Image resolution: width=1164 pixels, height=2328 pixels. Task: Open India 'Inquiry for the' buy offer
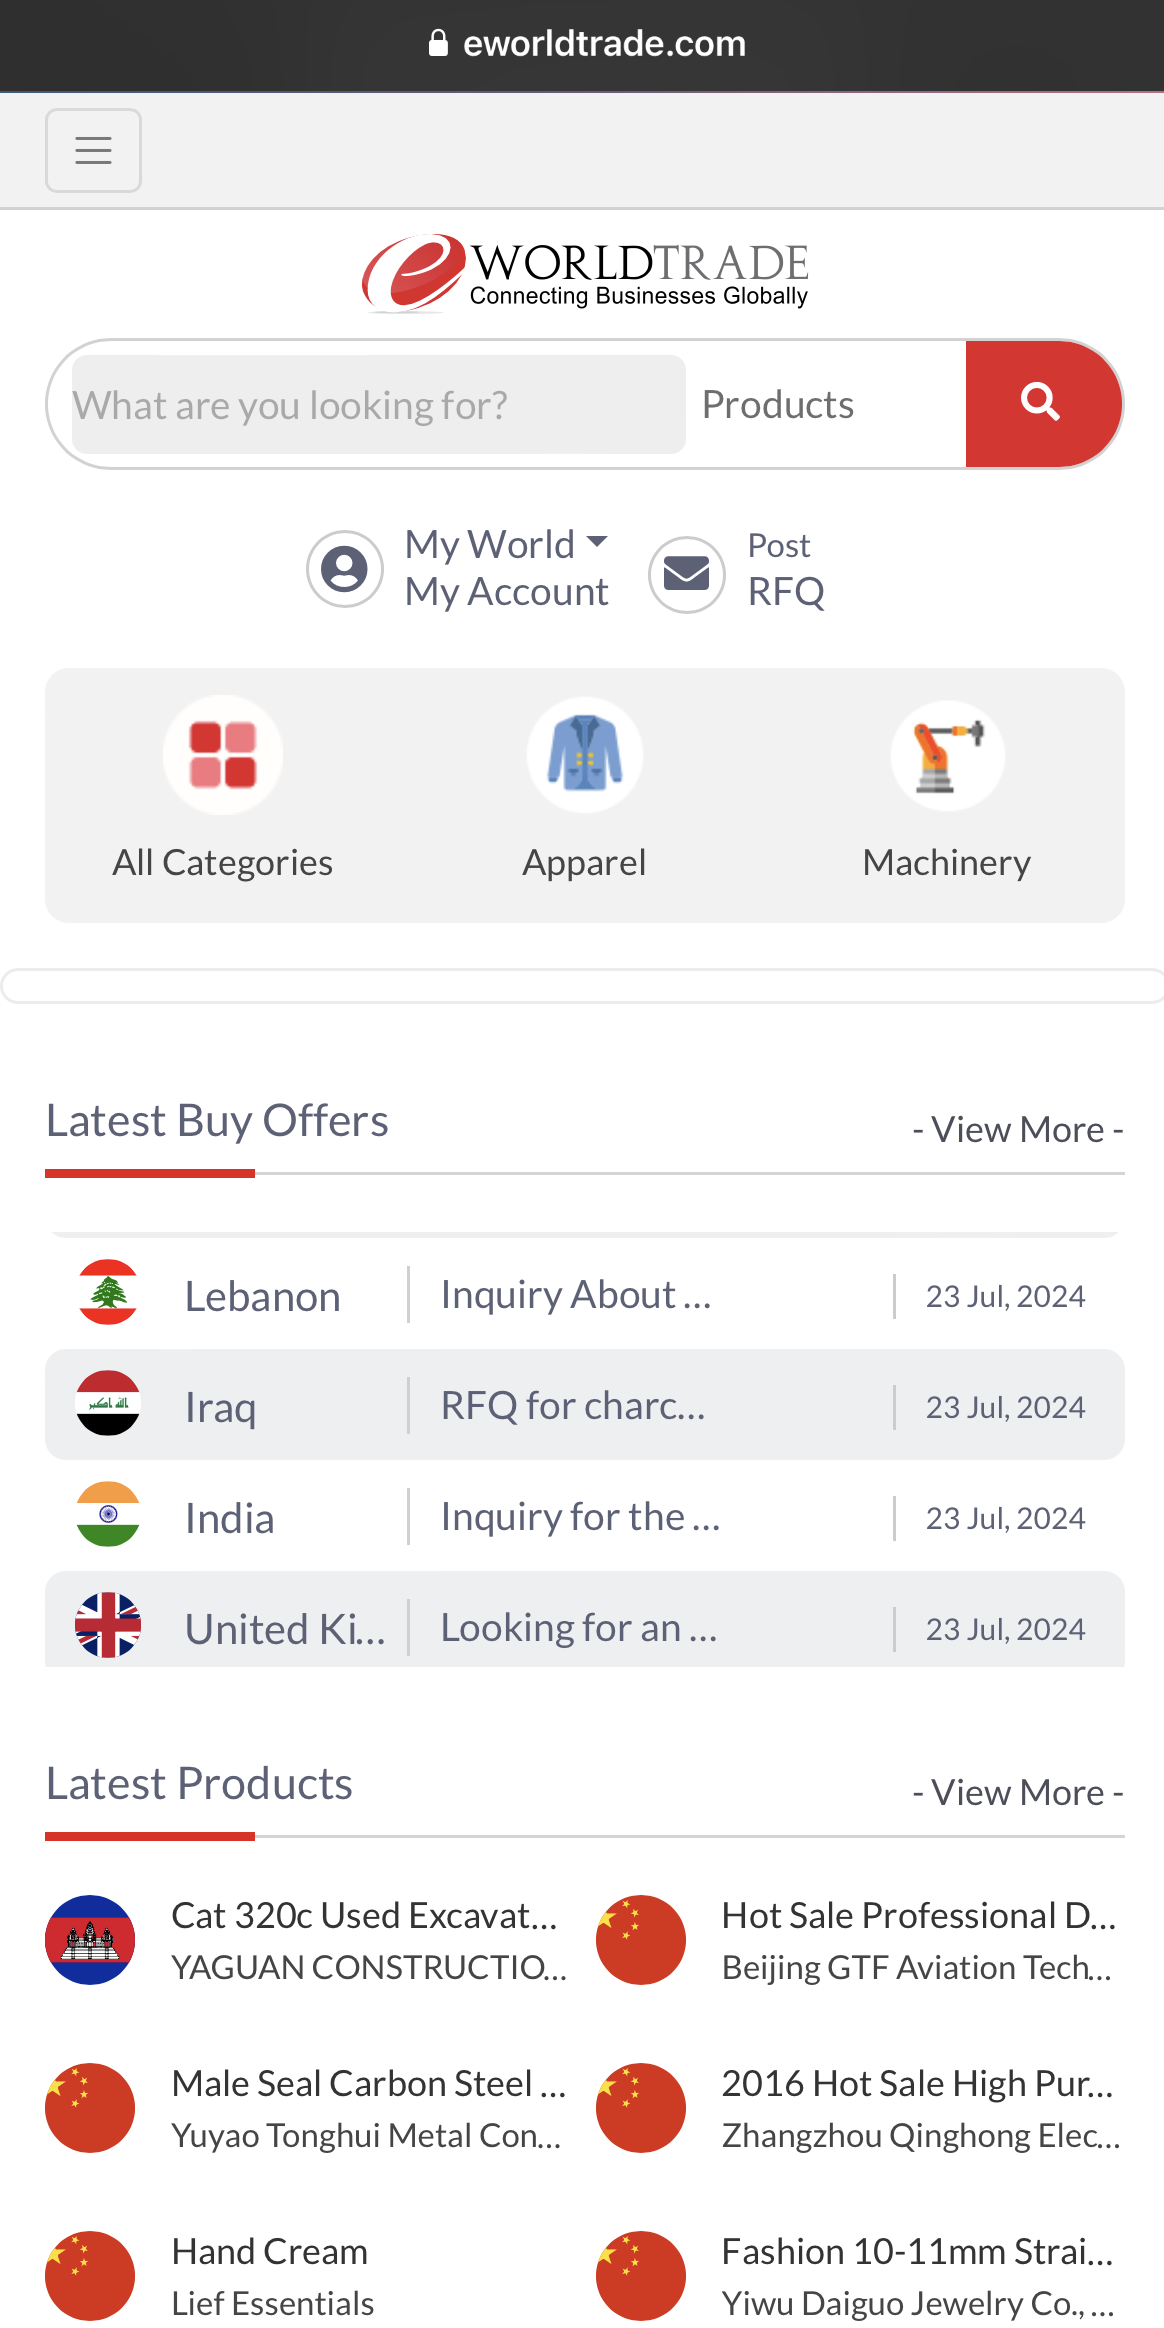(580, 1517)
